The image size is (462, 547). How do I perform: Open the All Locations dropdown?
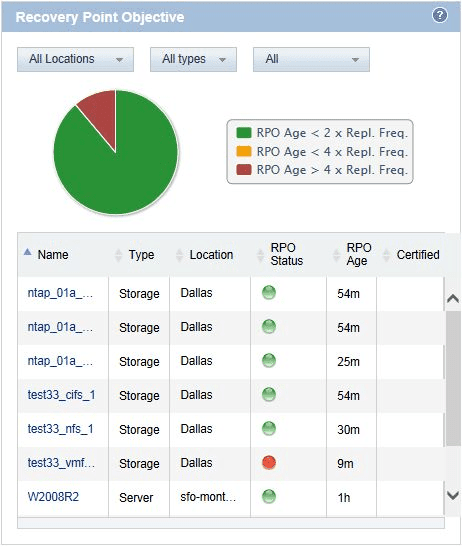click(75, 59)
